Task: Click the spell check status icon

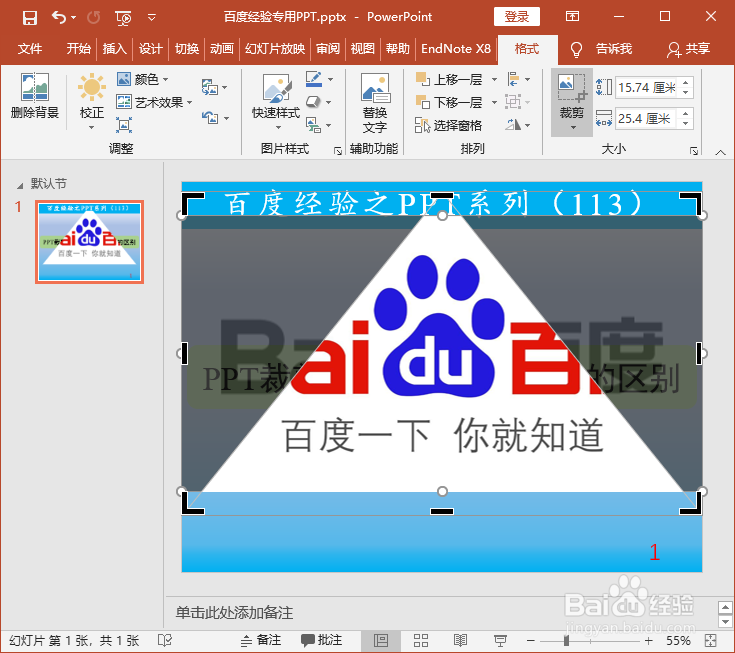Action: point(165,640)
